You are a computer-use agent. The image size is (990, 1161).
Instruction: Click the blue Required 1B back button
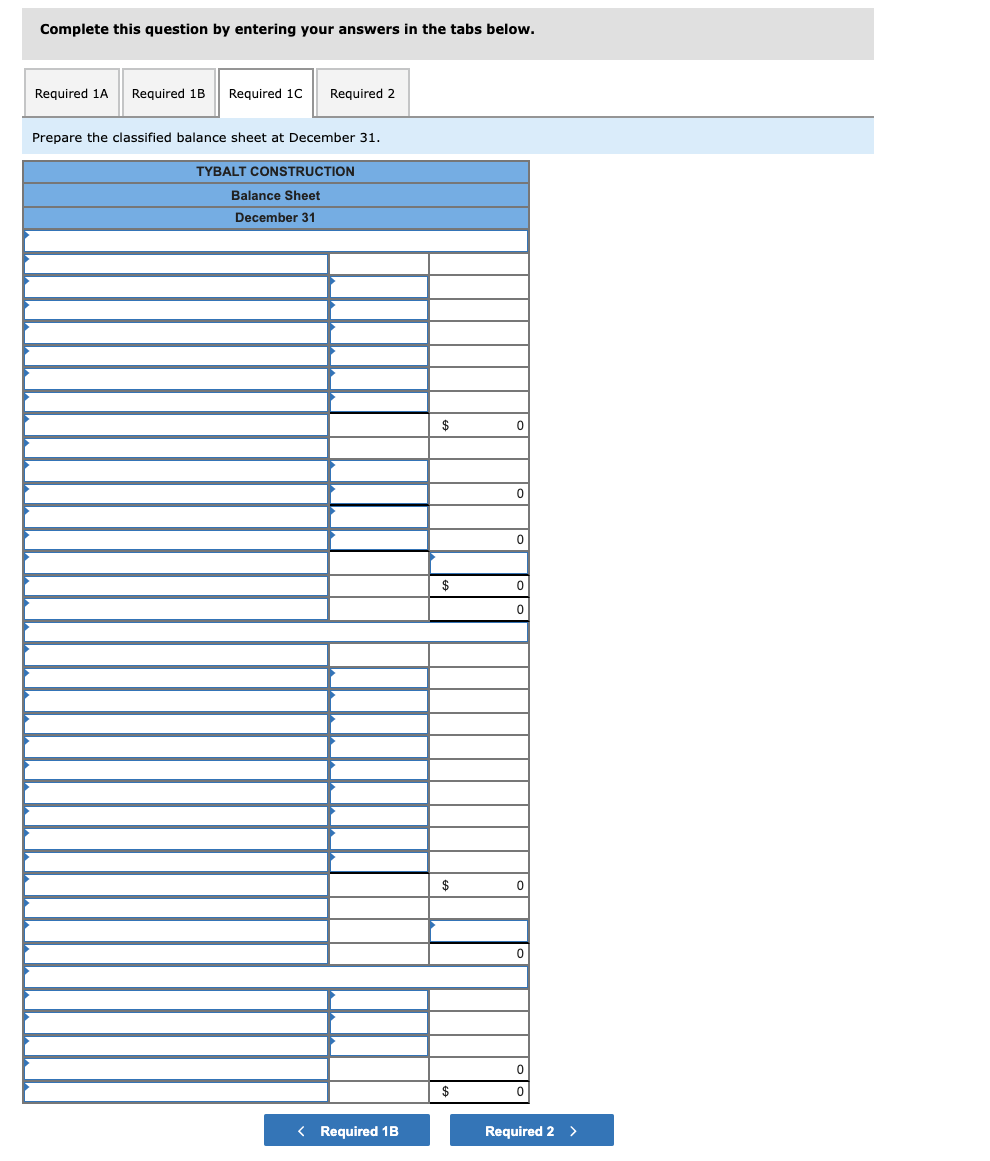pos(346,1130)
